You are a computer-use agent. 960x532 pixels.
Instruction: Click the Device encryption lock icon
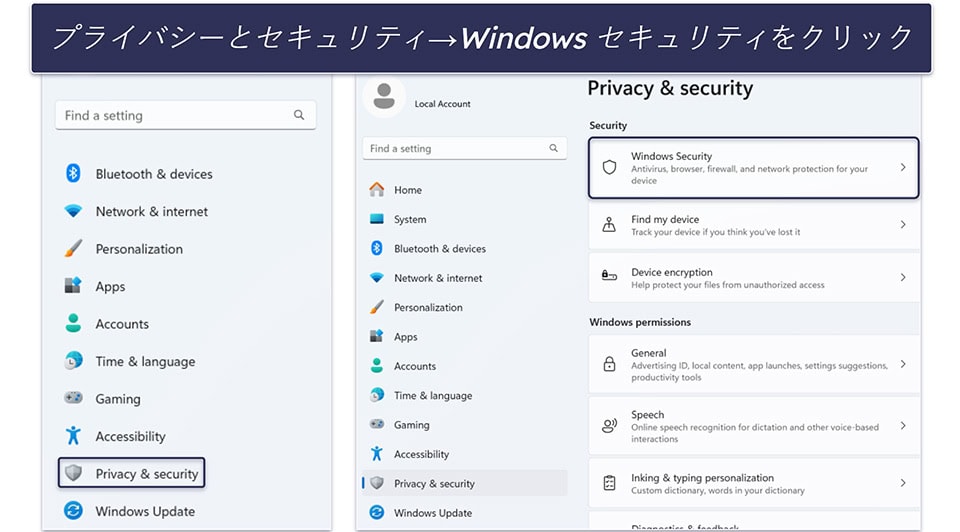pos(609,275)
